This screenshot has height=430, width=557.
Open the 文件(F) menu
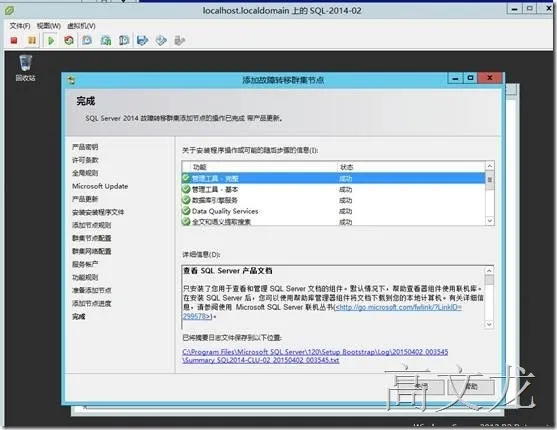pyautogui.click(x=20, y=26)
